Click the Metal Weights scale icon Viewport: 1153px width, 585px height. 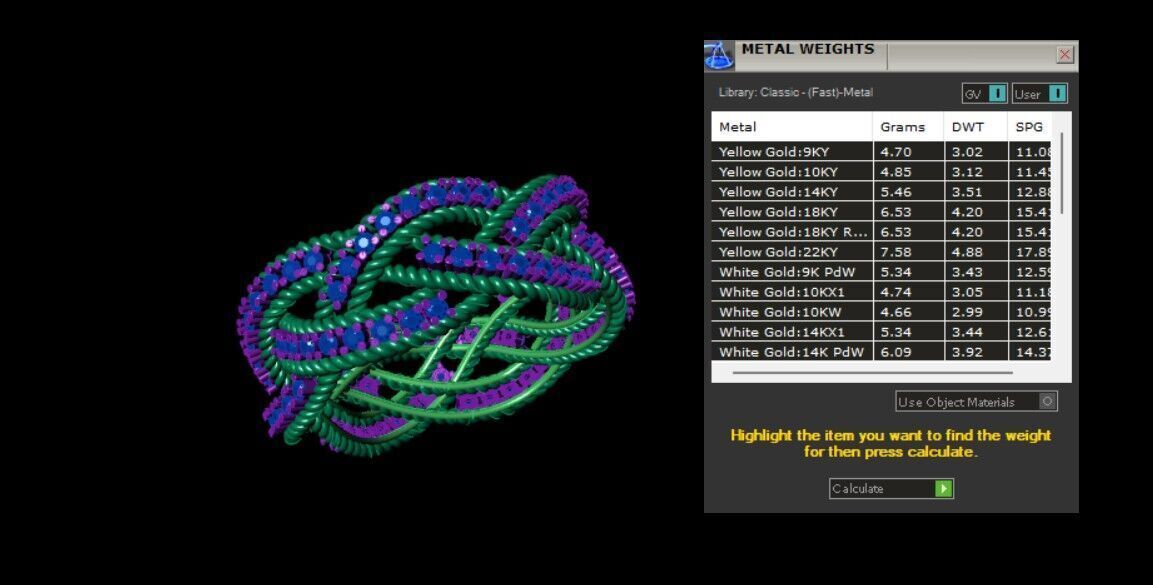coord(718,56)
